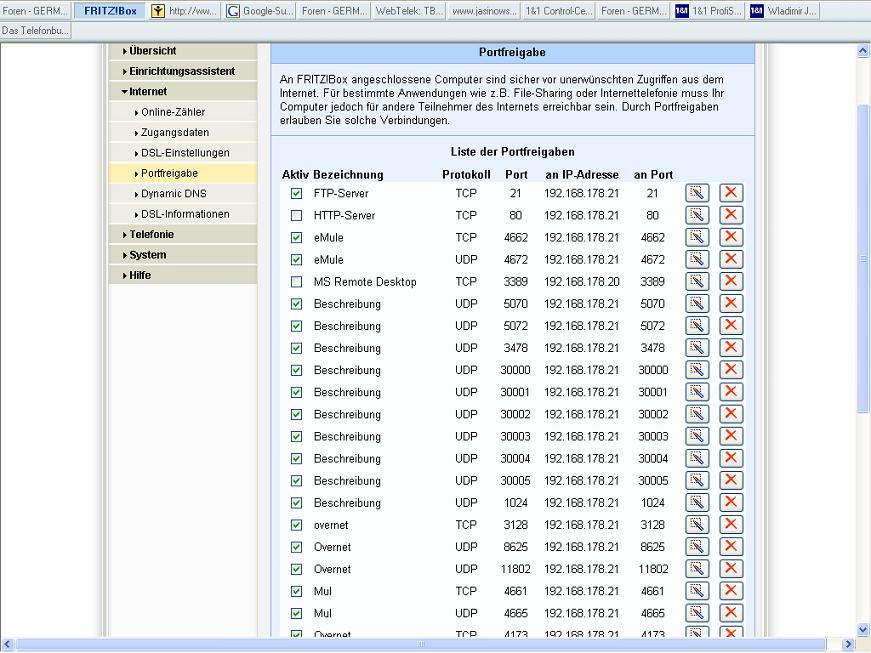Edit the MS Remote Desktop entry

coord(697,282)
